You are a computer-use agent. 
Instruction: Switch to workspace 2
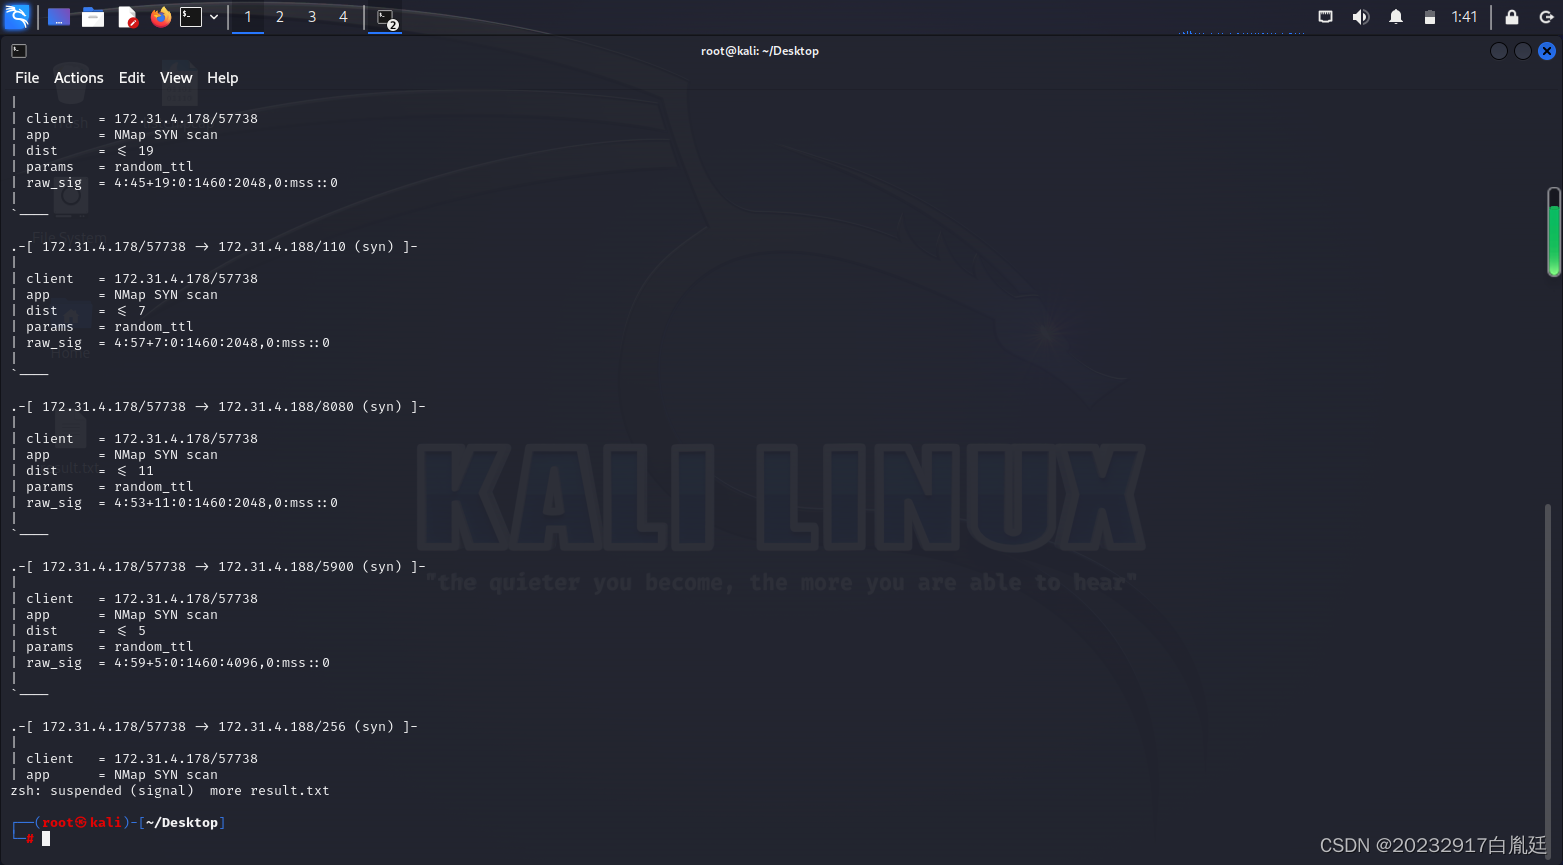(x=280, y=17)
